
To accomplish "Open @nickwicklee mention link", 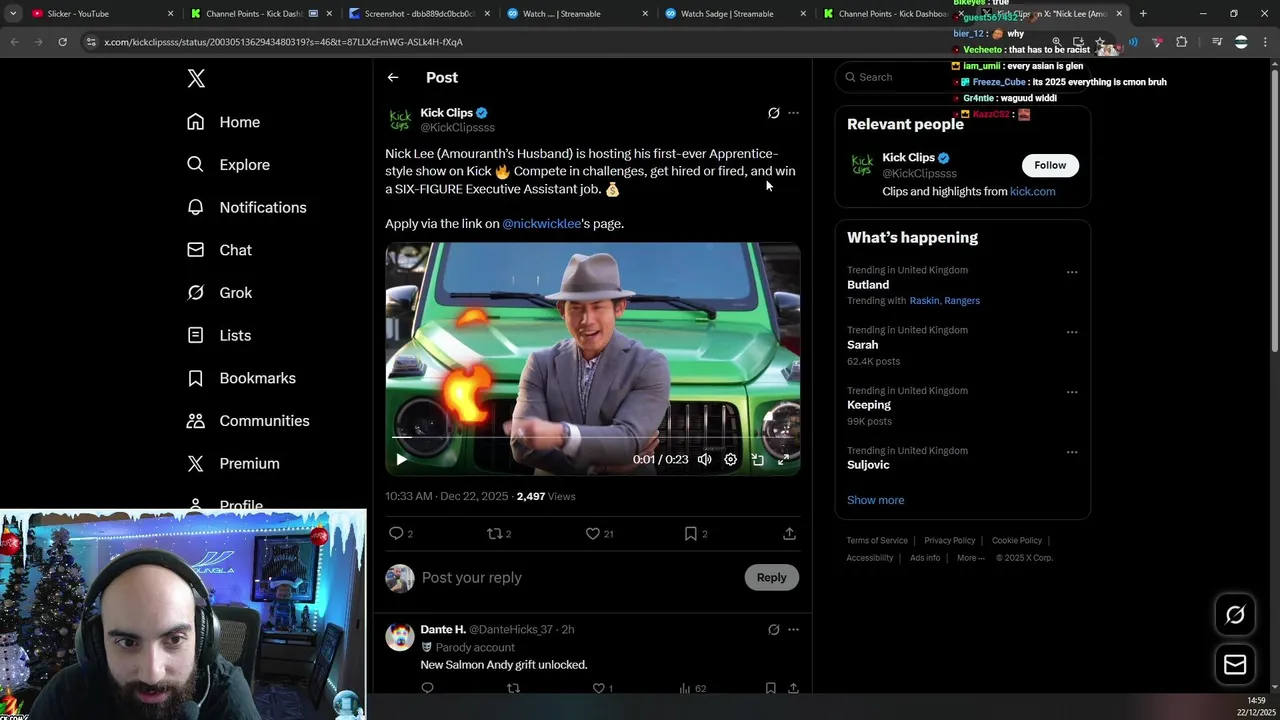I will (x=541, y=224).
